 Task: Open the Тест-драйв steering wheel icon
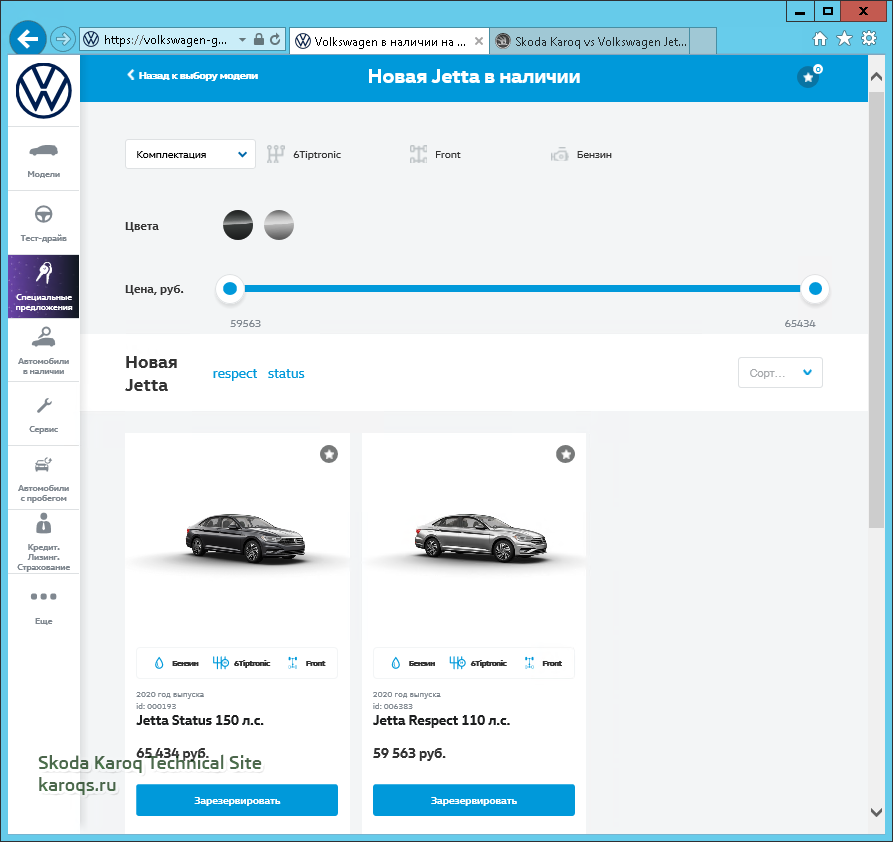(x=44, y=214)
